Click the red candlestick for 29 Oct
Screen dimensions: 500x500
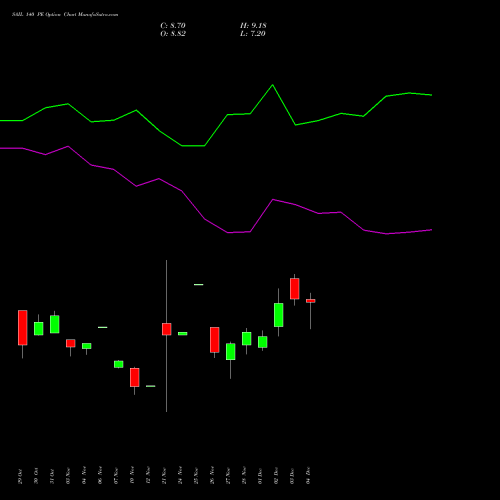23,328
